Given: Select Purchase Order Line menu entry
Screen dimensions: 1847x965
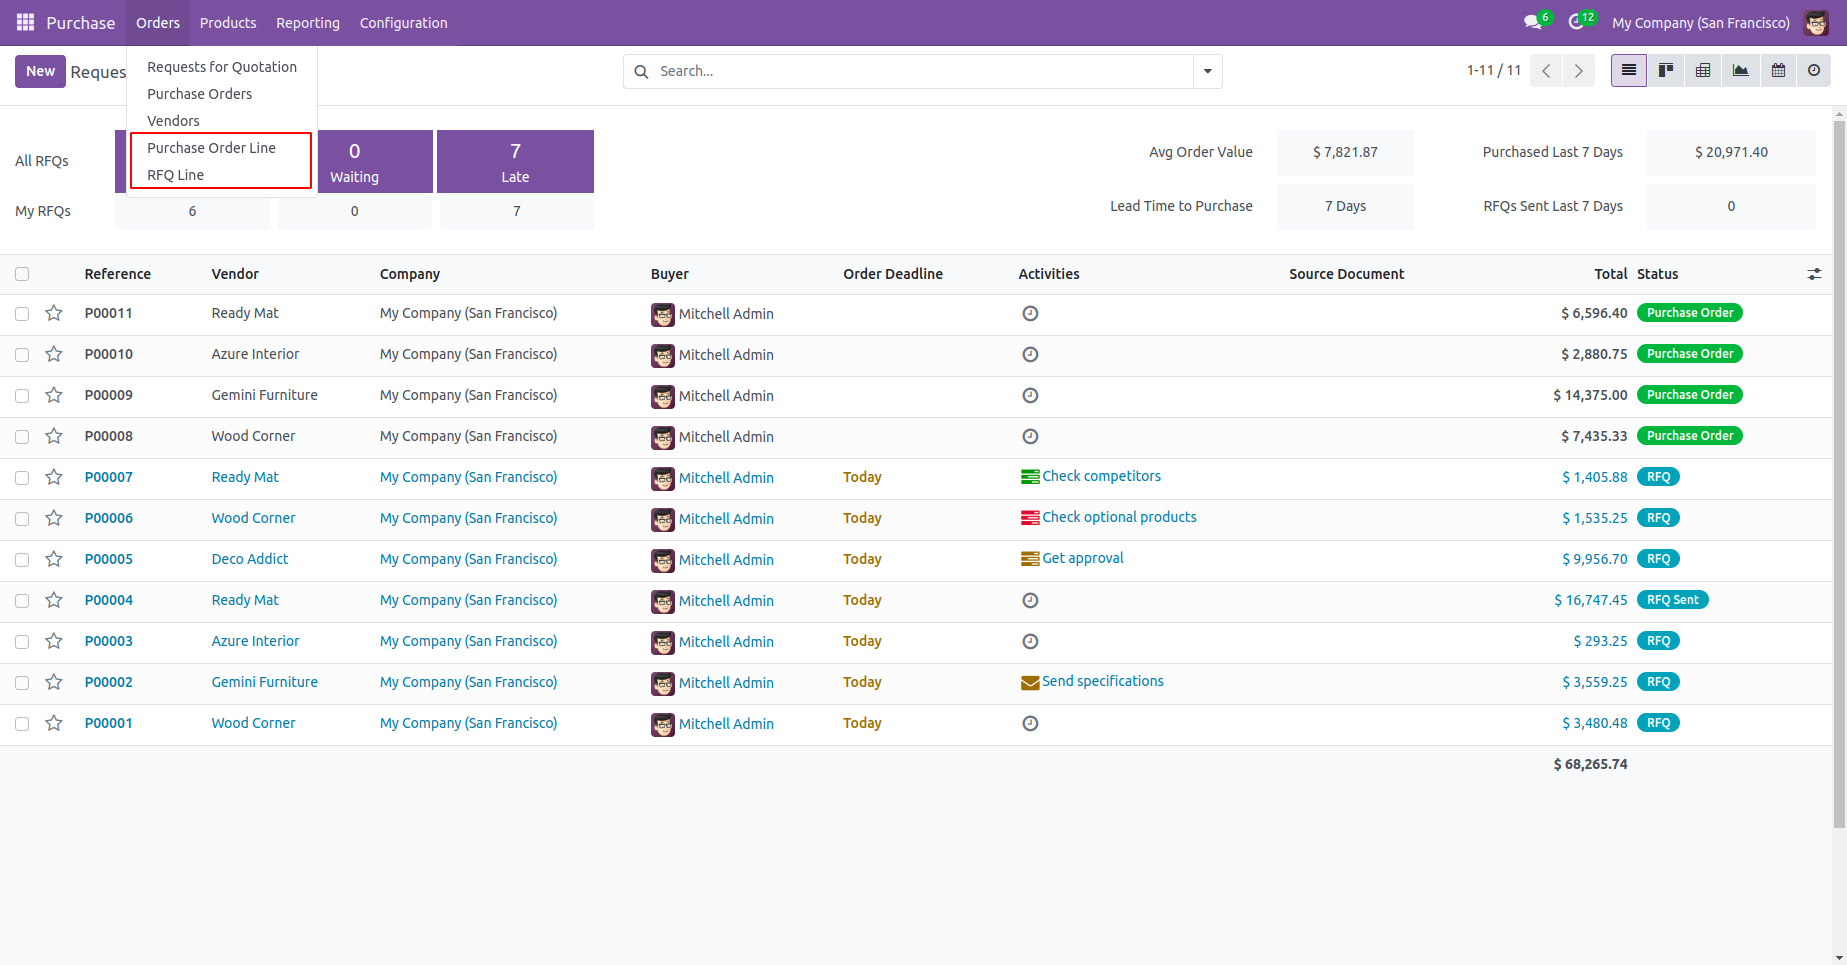Looking at the screenshot, I should tap(211, 148).
